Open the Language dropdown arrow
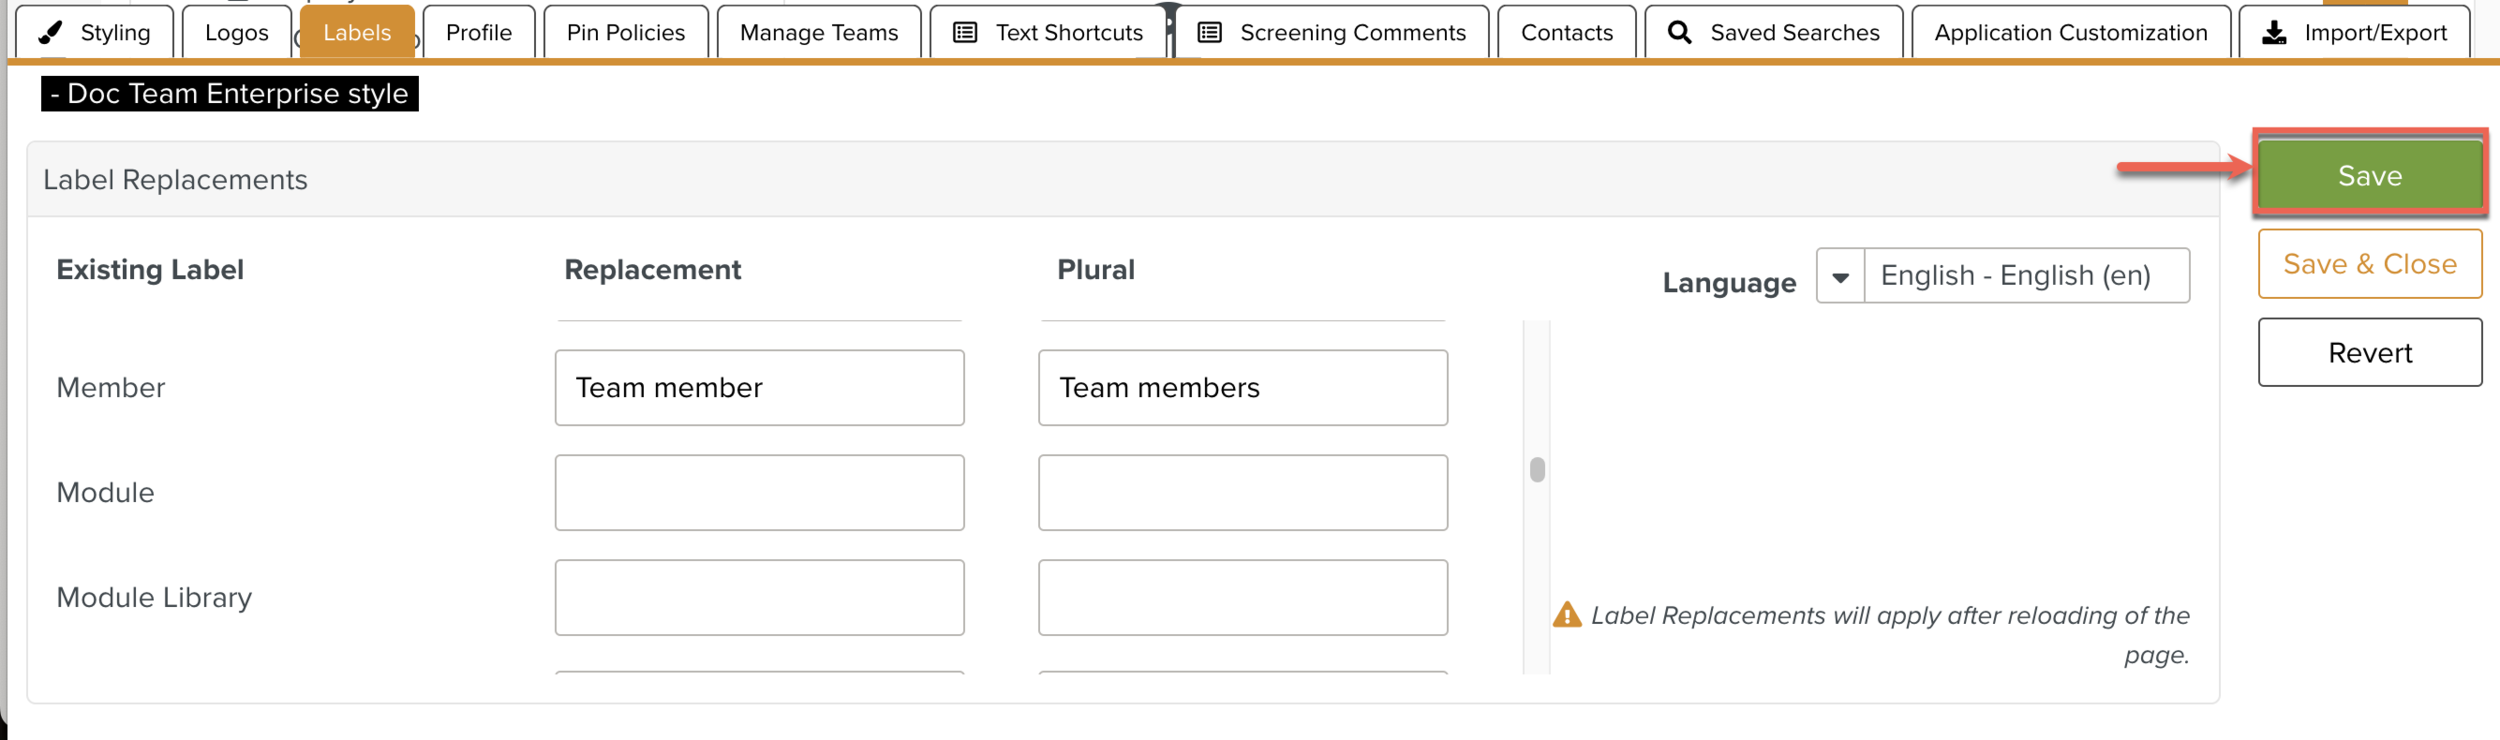The width and height of the screenshot is (2500, 740). coord(1840,276)
